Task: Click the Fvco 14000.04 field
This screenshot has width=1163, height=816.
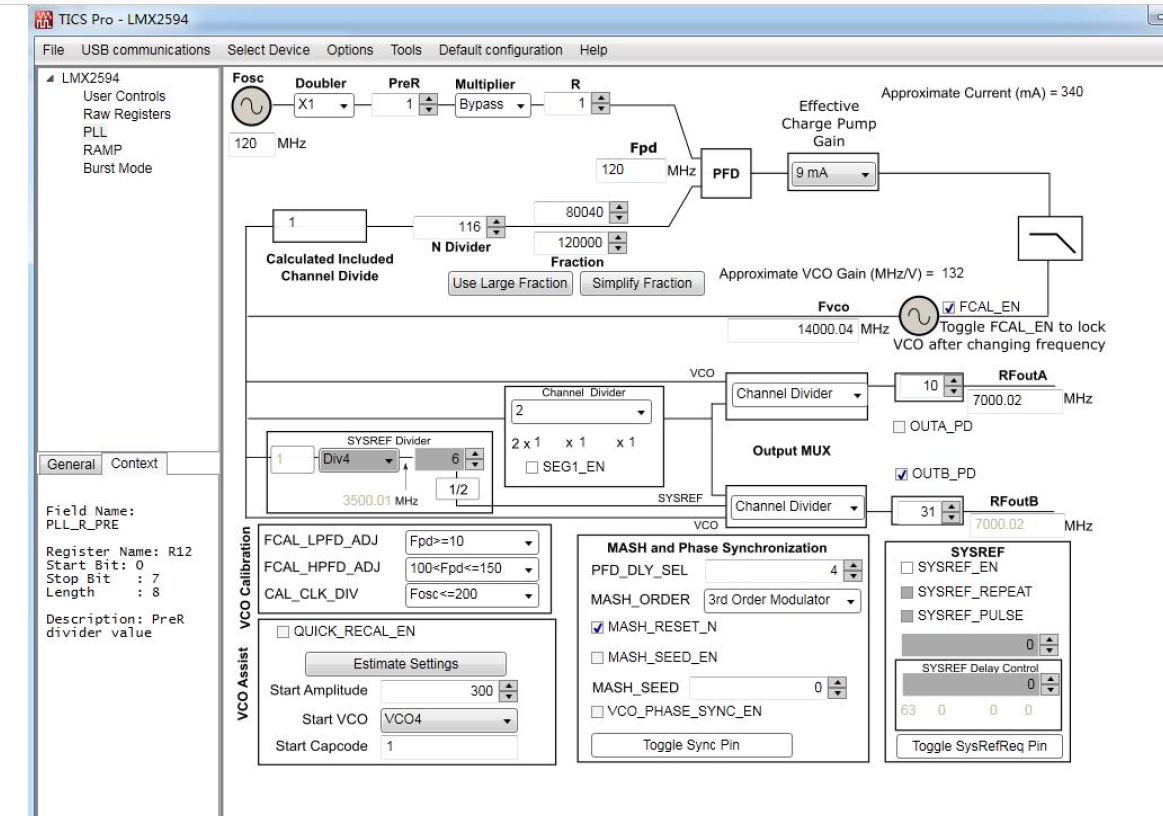Action: pyautogui.click(x=793, y=330)
